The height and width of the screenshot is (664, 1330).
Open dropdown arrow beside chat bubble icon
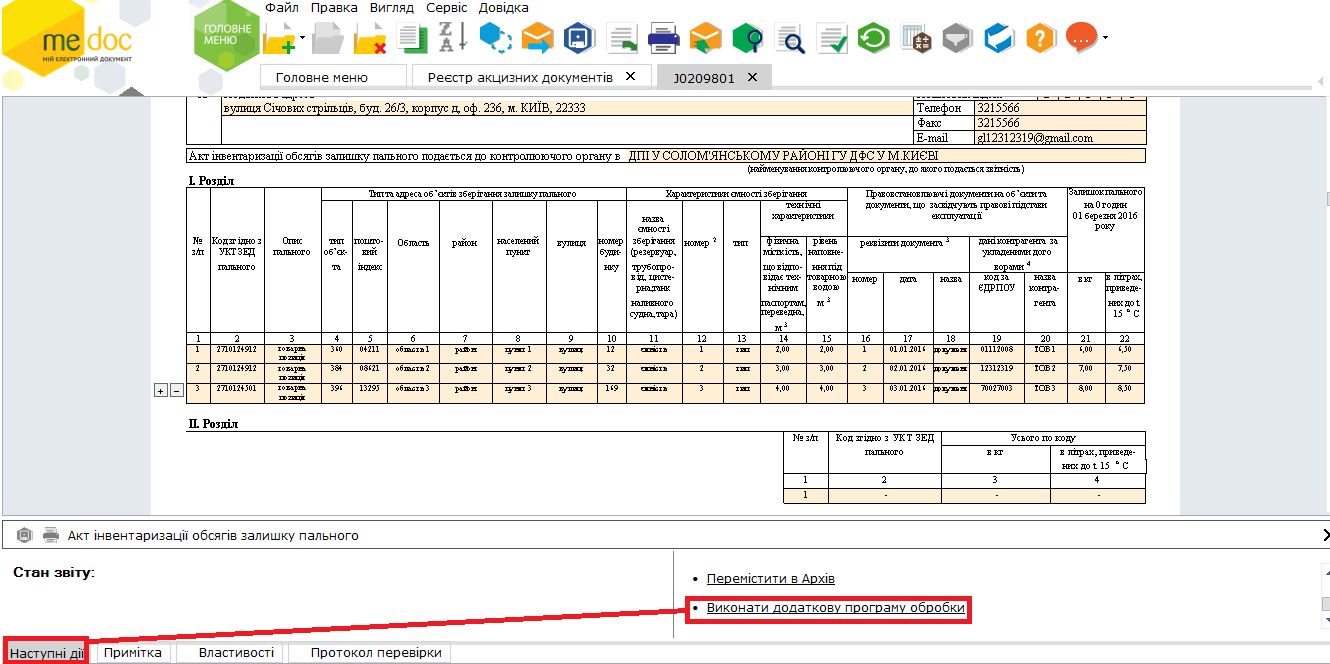pyautogui.click(x=1105, y=39)
